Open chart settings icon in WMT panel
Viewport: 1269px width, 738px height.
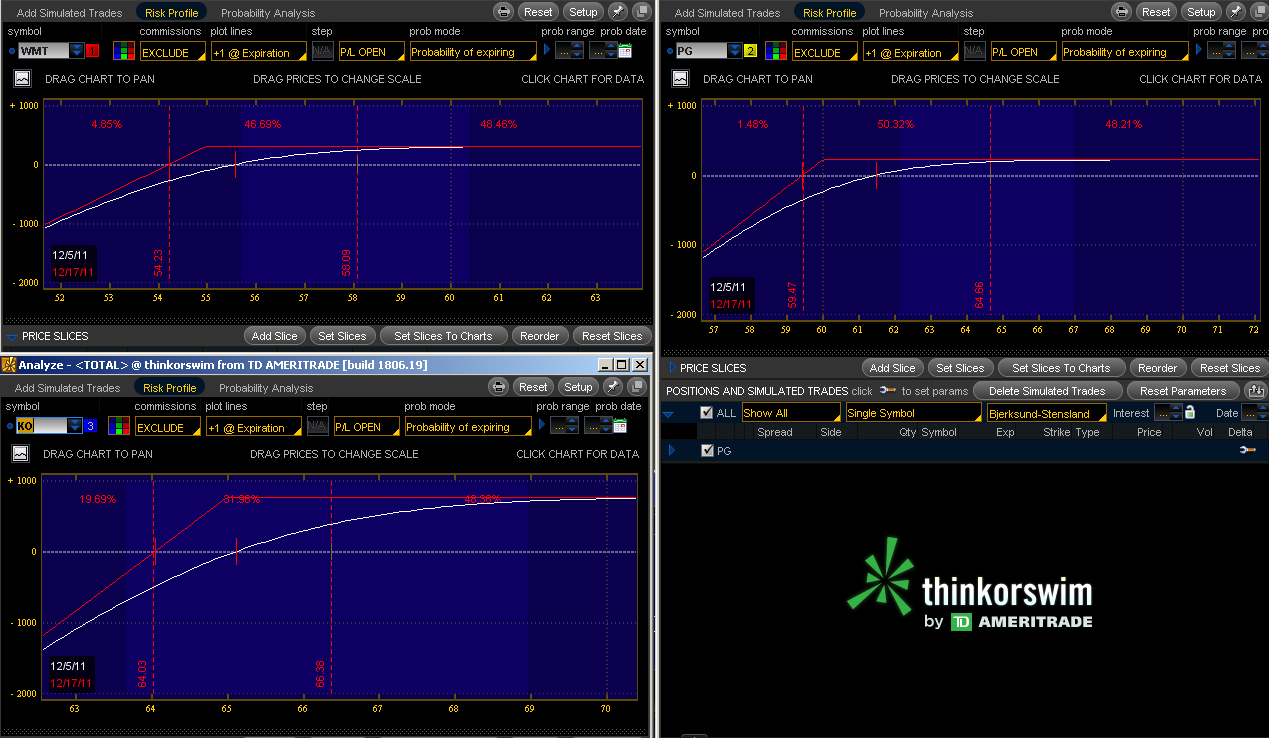(x=22, y=78)
